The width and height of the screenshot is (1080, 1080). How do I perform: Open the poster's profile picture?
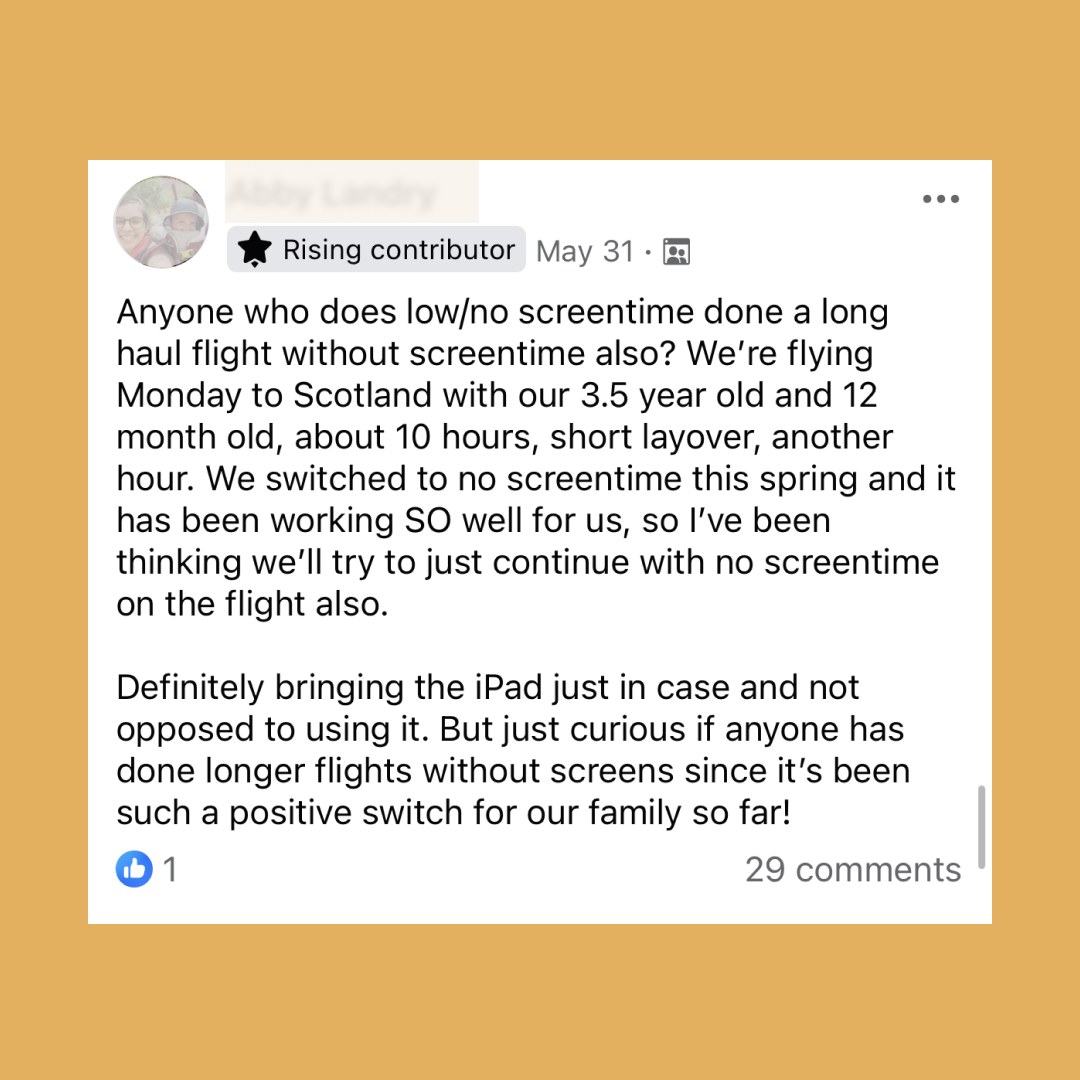161,222
